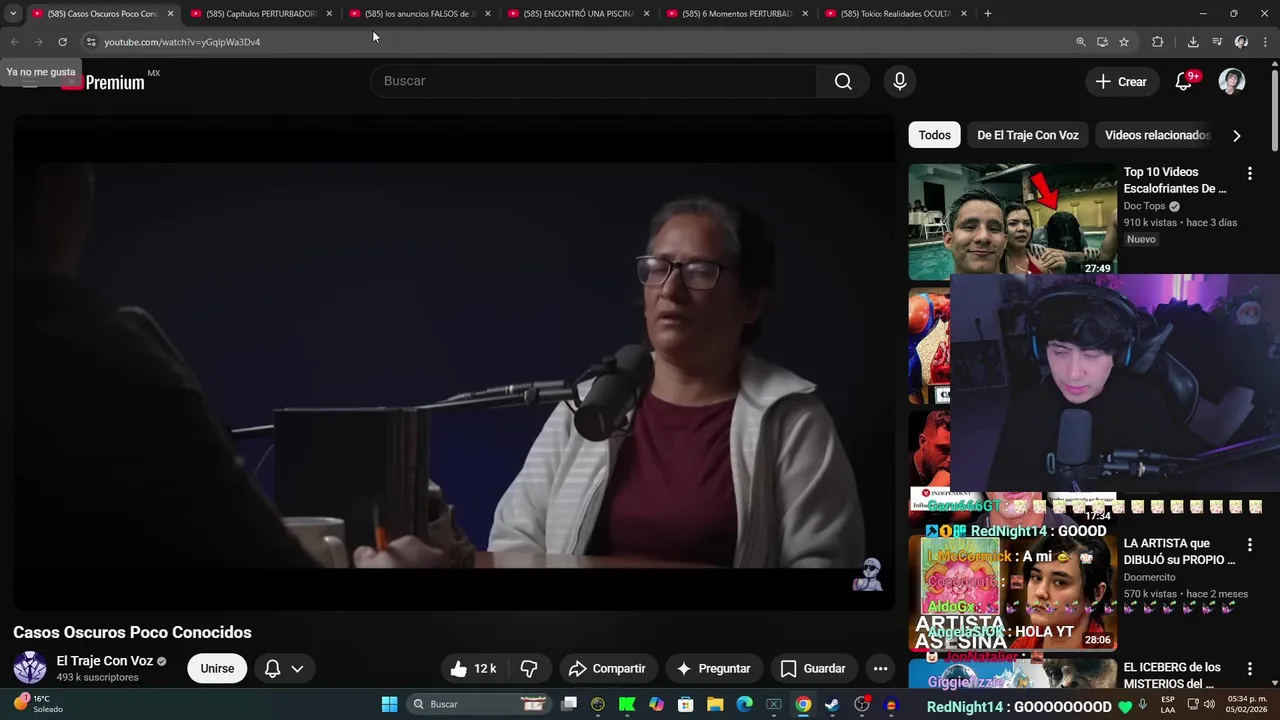Select the Todos filter chip
This screenshot has height=720, width=1280.
tap(935, 135)
